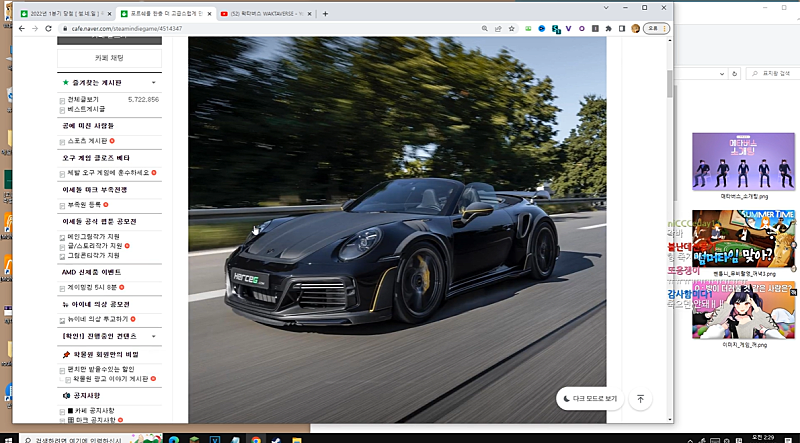
Task: Click the browser page vertical scrollbar thumb
Action: tap(670, 84)
